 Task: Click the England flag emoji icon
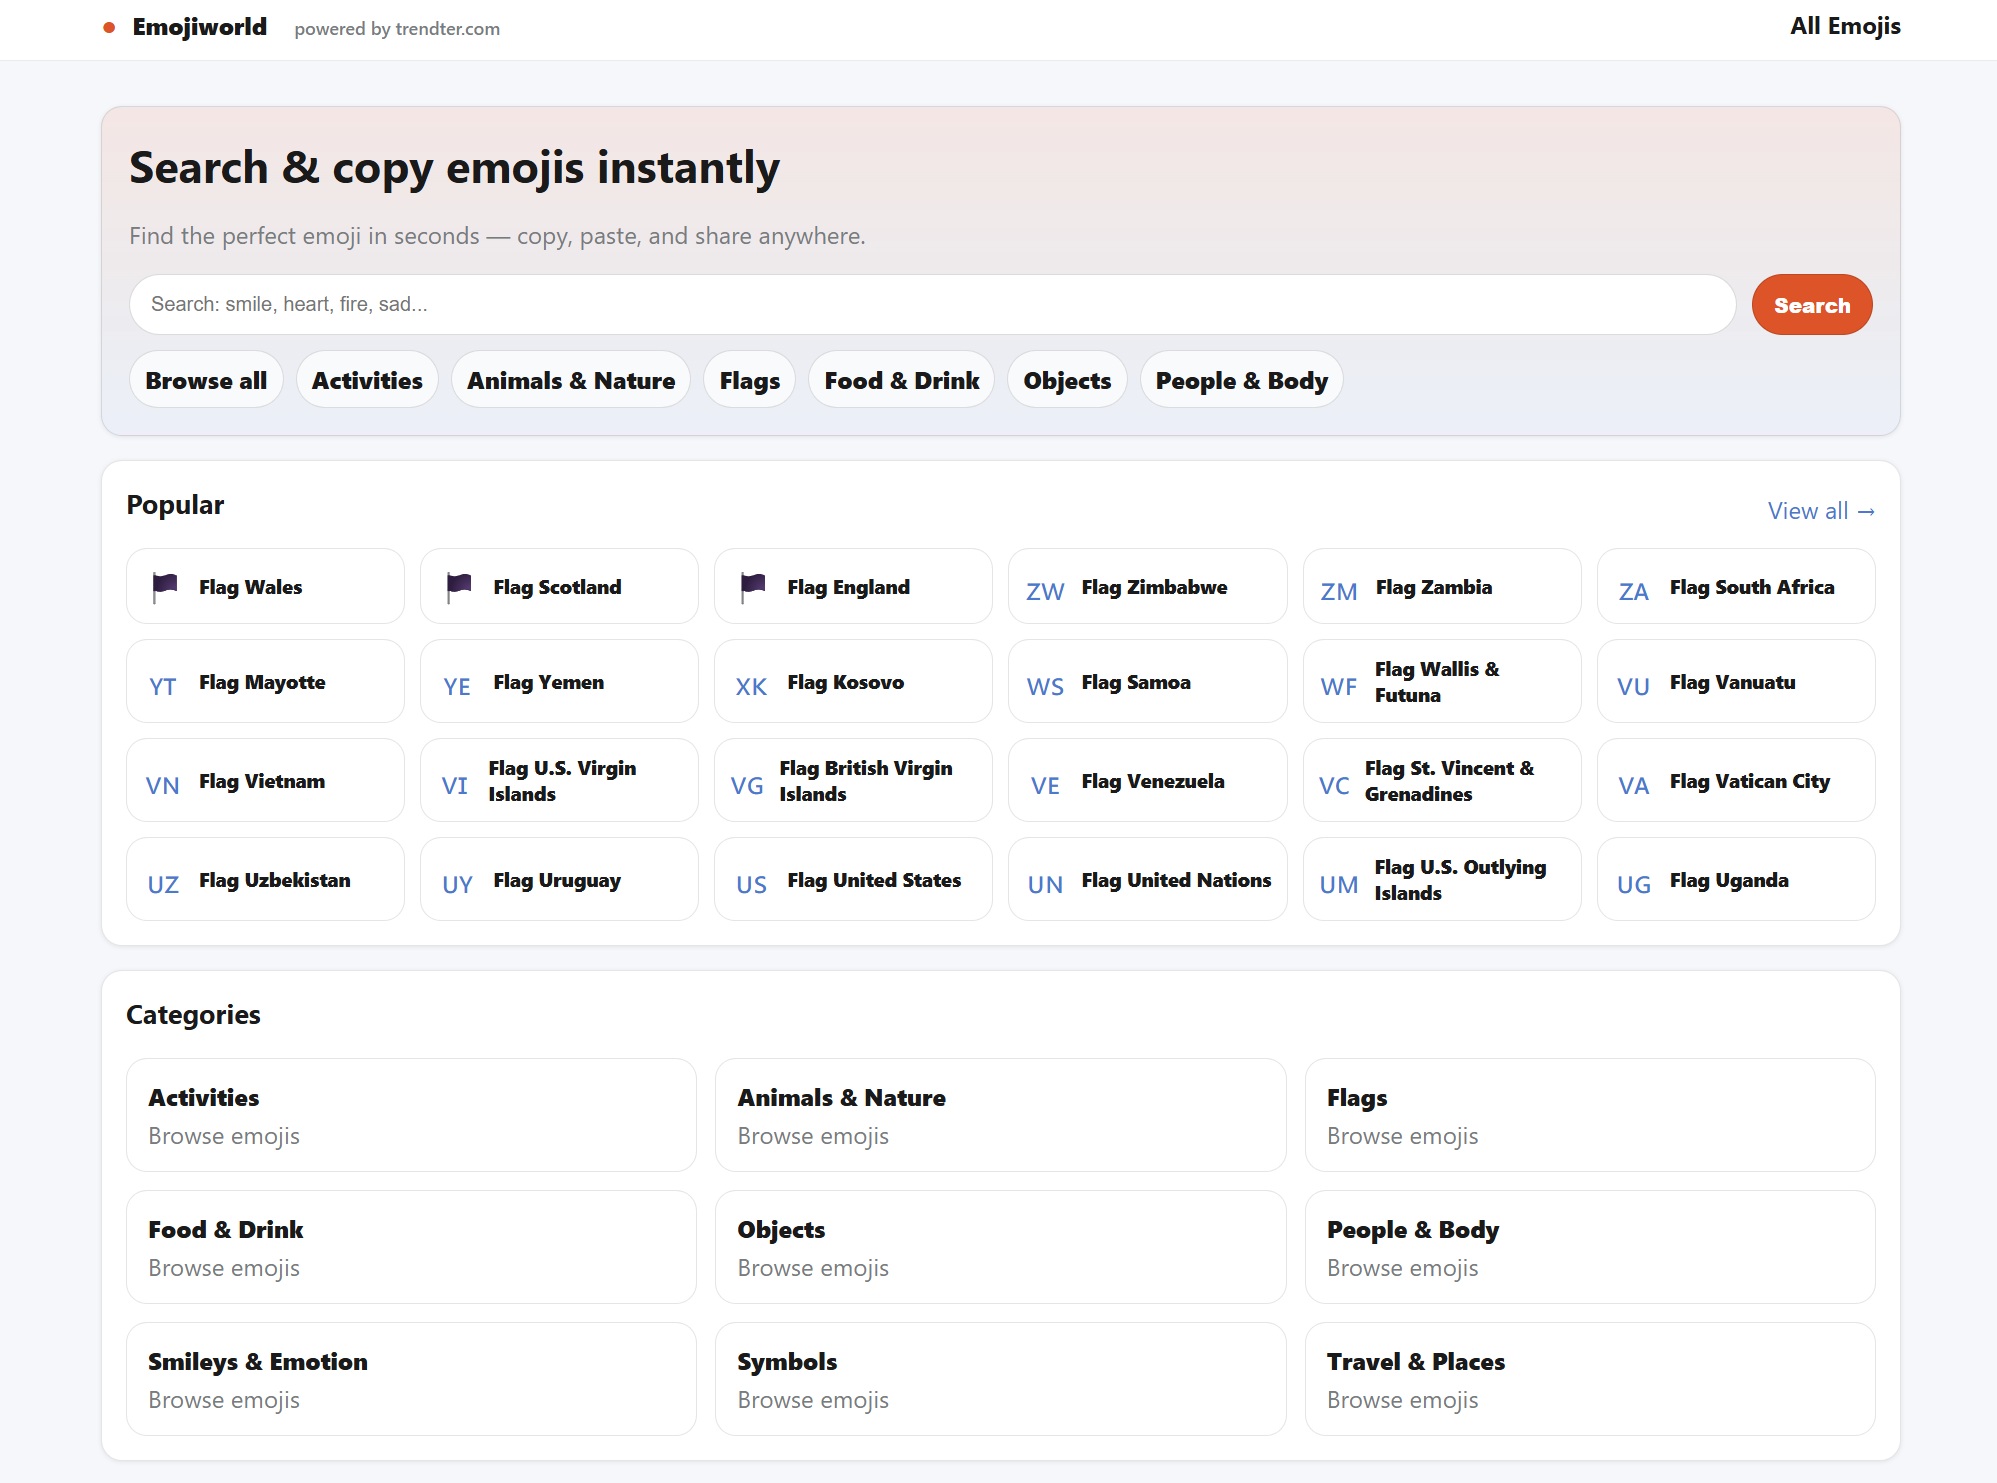tap(752, 587)
